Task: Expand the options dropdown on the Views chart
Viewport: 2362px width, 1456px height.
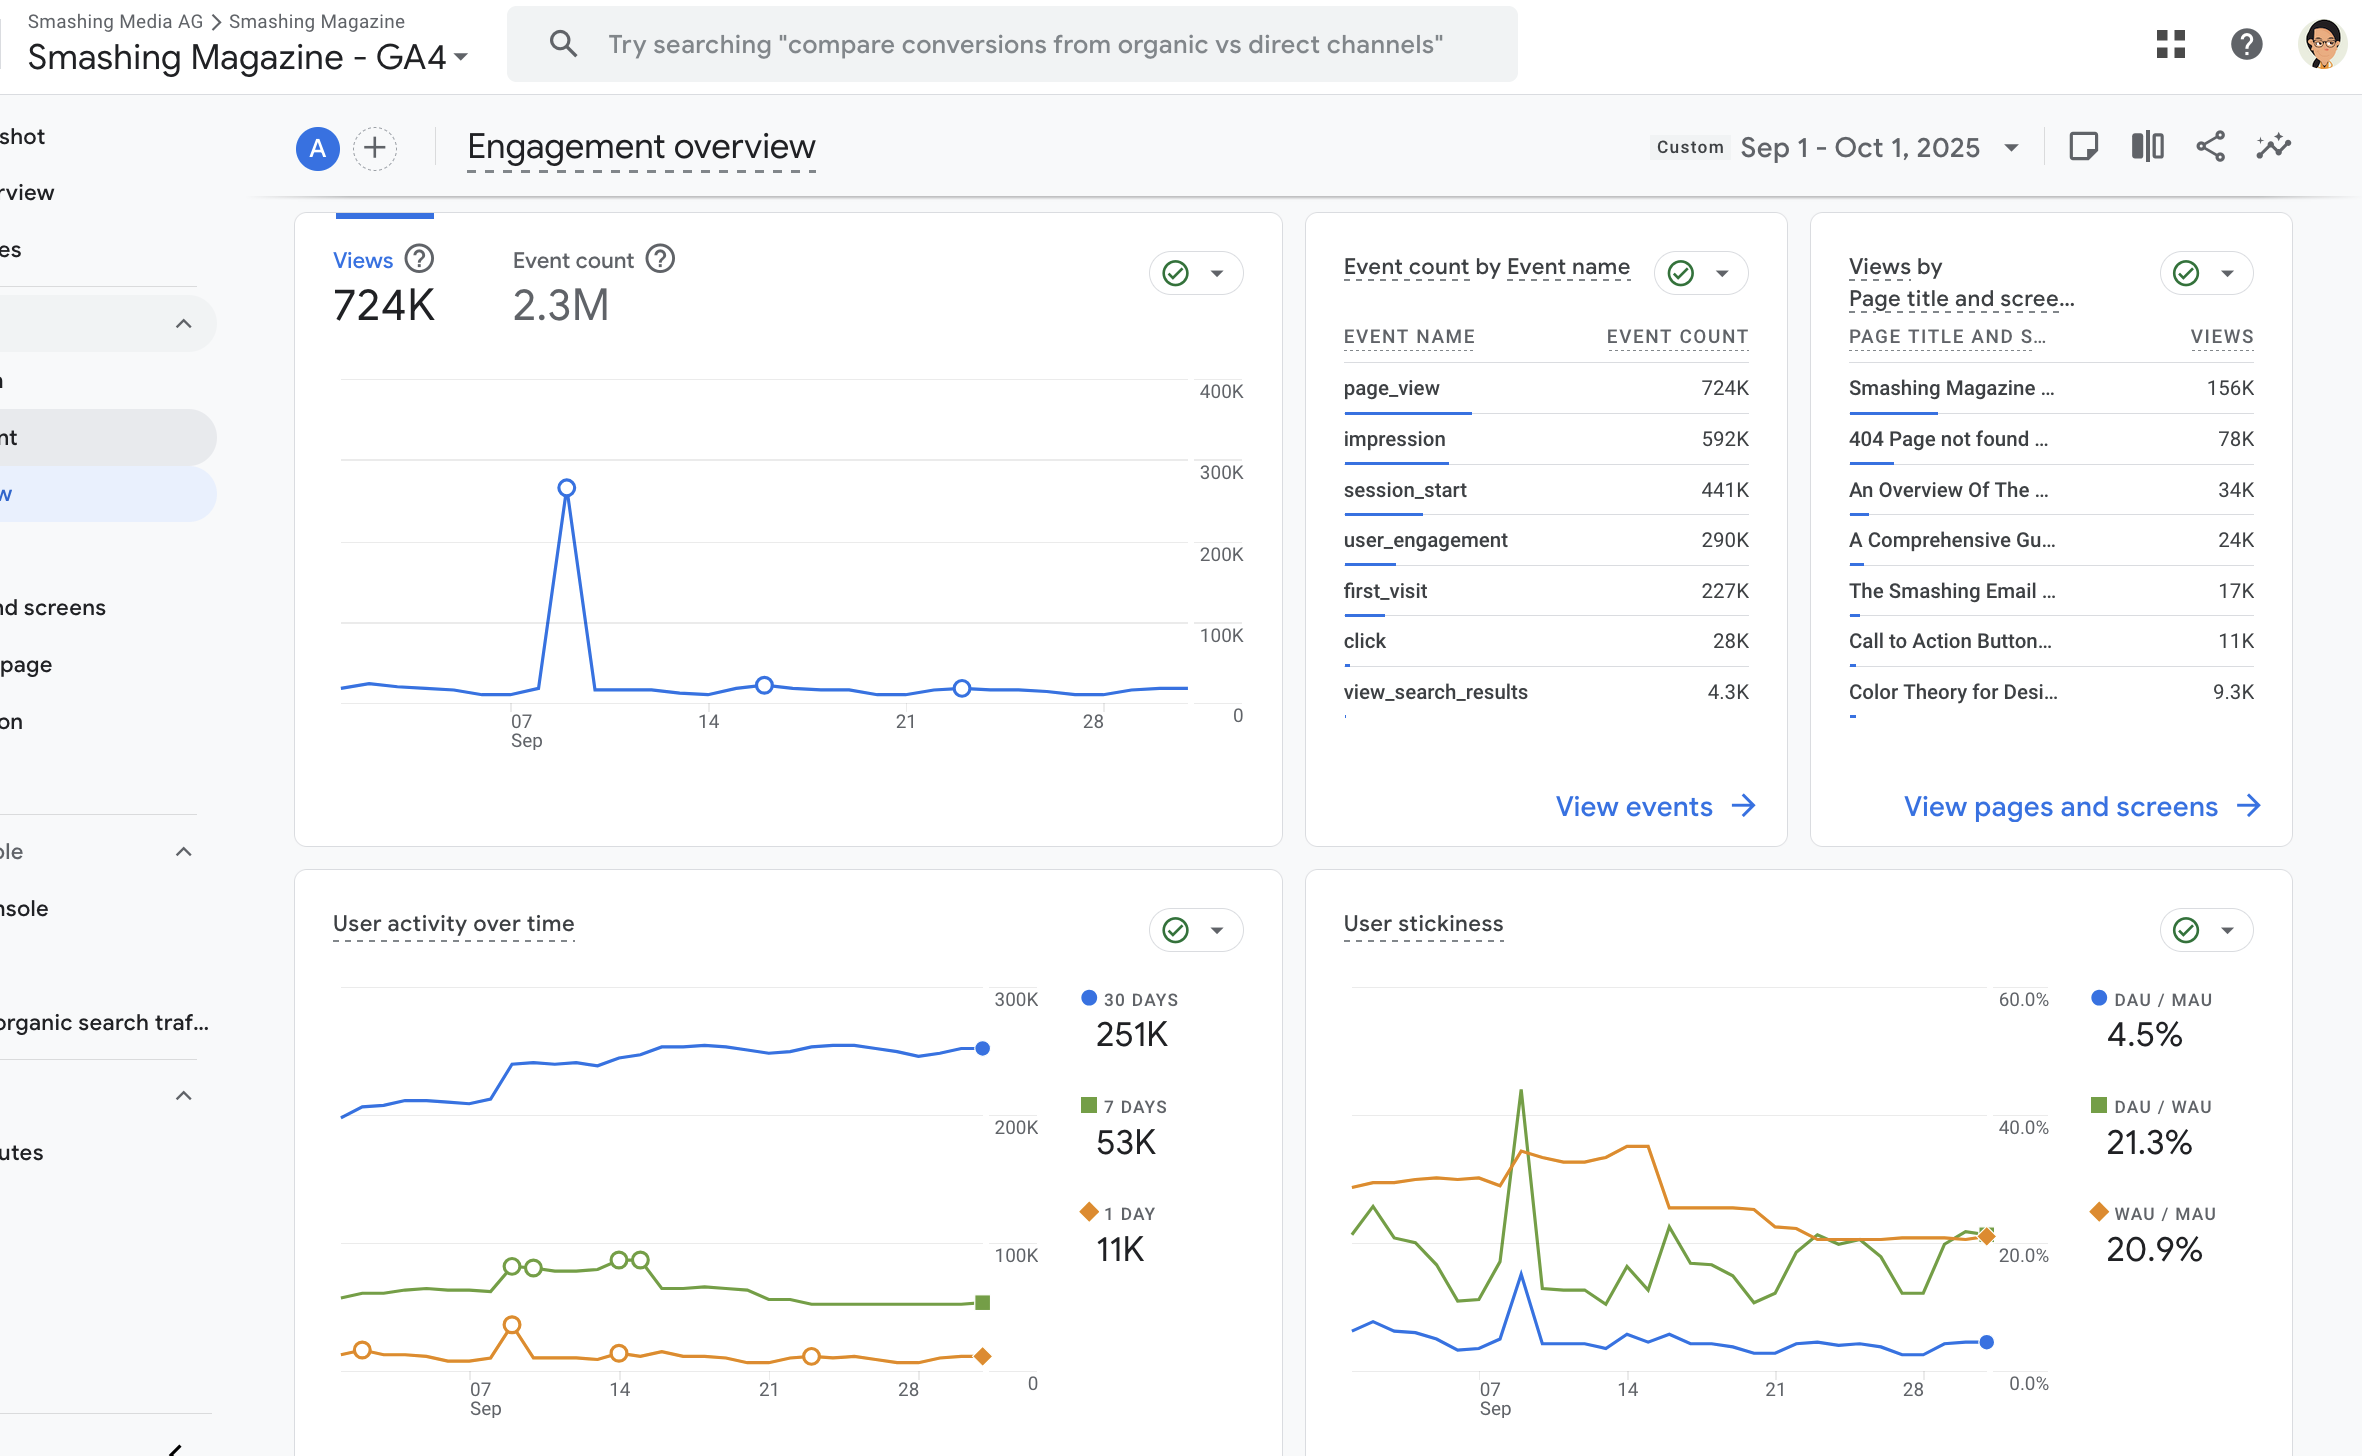Action: (x=1217, y=272)
